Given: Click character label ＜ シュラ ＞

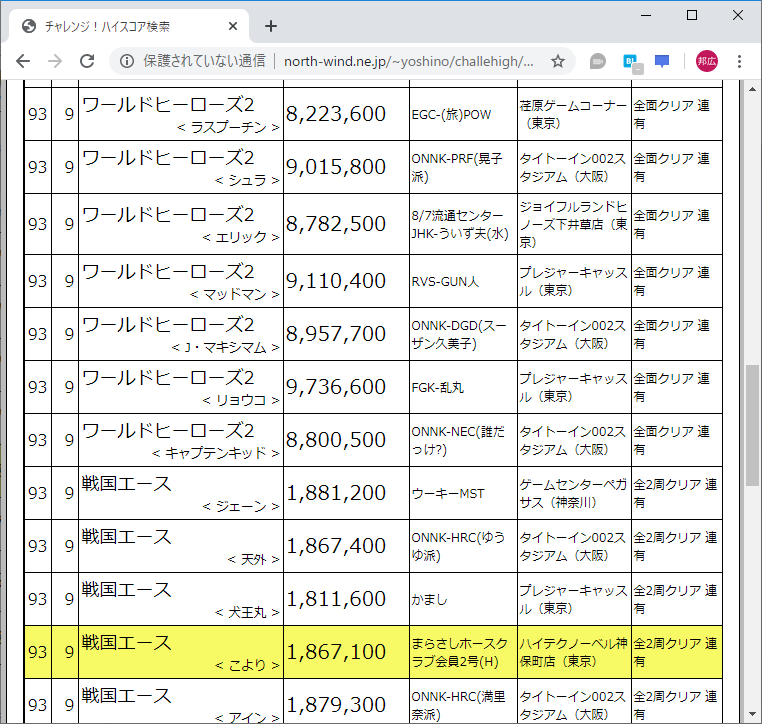Looking at the screenshot, I should (x=247, y=180).
